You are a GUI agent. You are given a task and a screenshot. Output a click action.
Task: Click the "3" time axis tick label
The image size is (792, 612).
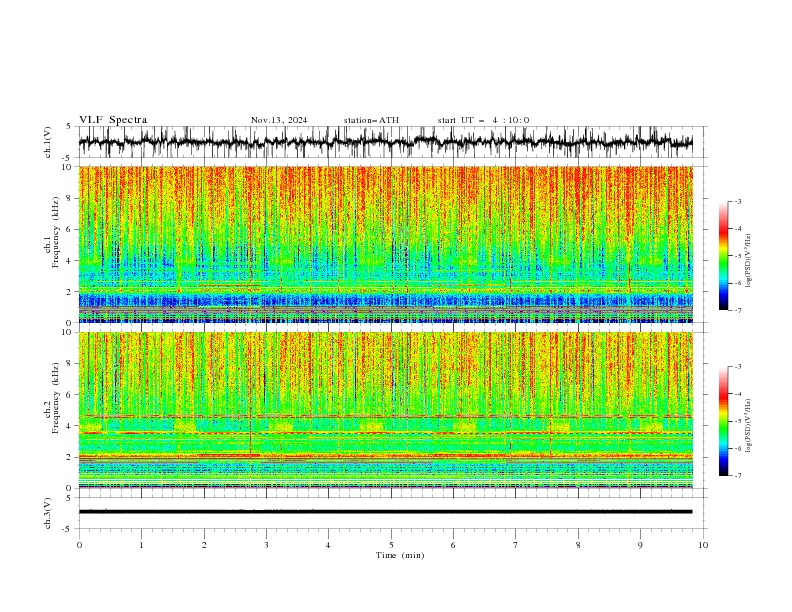[266, 545]
